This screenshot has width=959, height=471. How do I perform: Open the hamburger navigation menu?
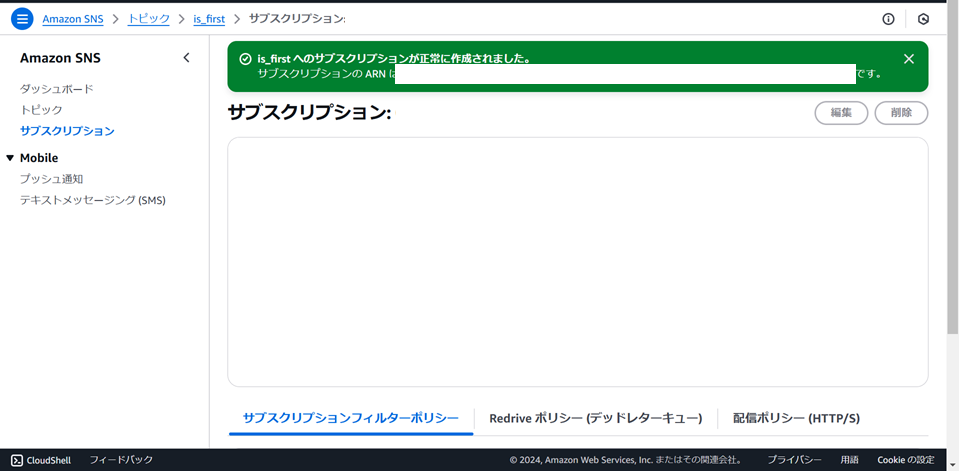tap(22, 19)
